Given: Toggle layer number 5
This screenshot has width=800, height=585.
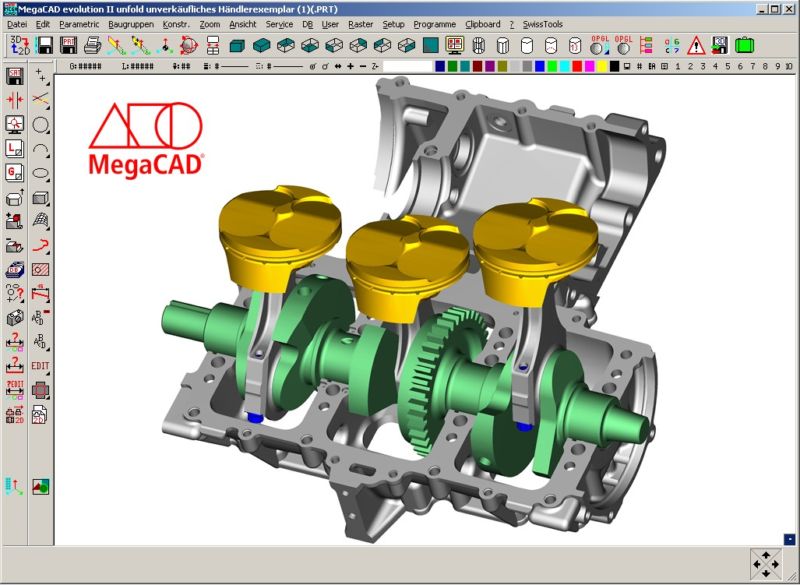Looking at the screenshot, I should [727, 66].
